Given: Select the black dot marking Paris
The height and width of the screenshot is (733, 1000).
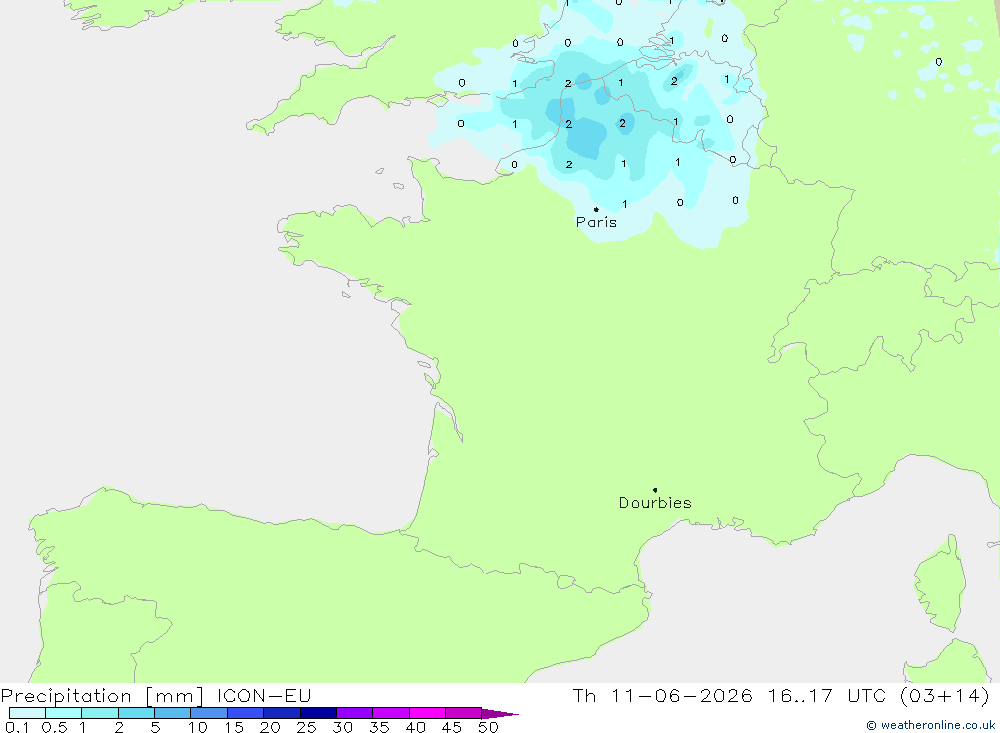Looking at the screenshot, I should coord(596,209).
